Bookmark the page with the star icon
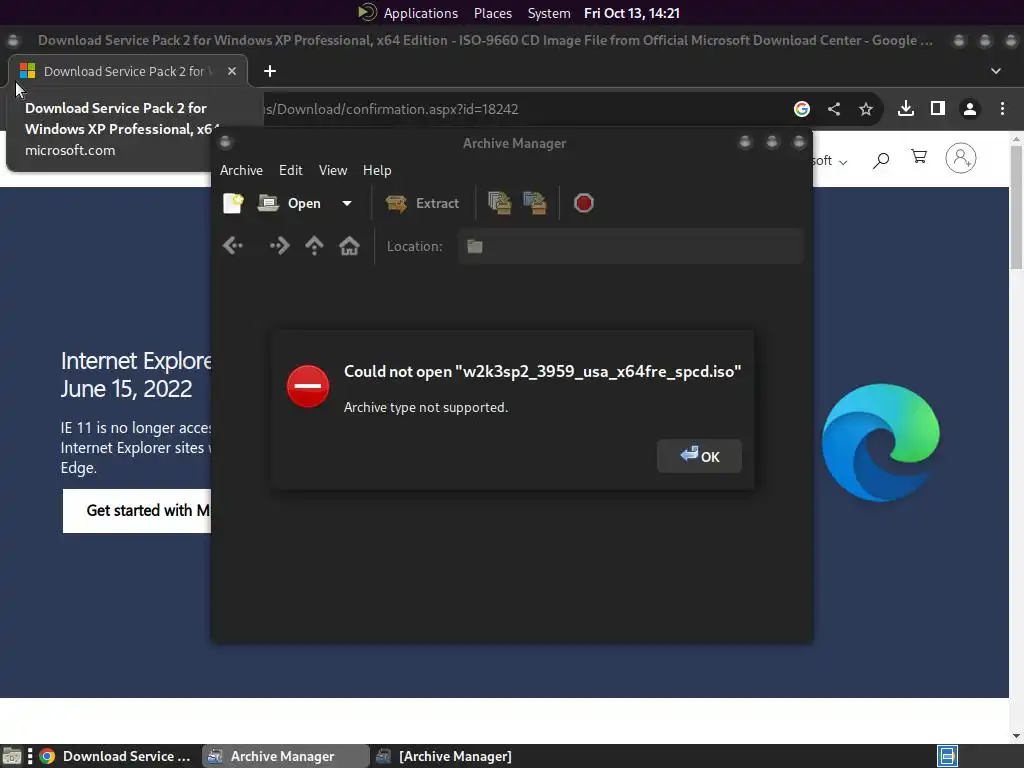This screenshot has width=1024, height=768. [865, 109]
